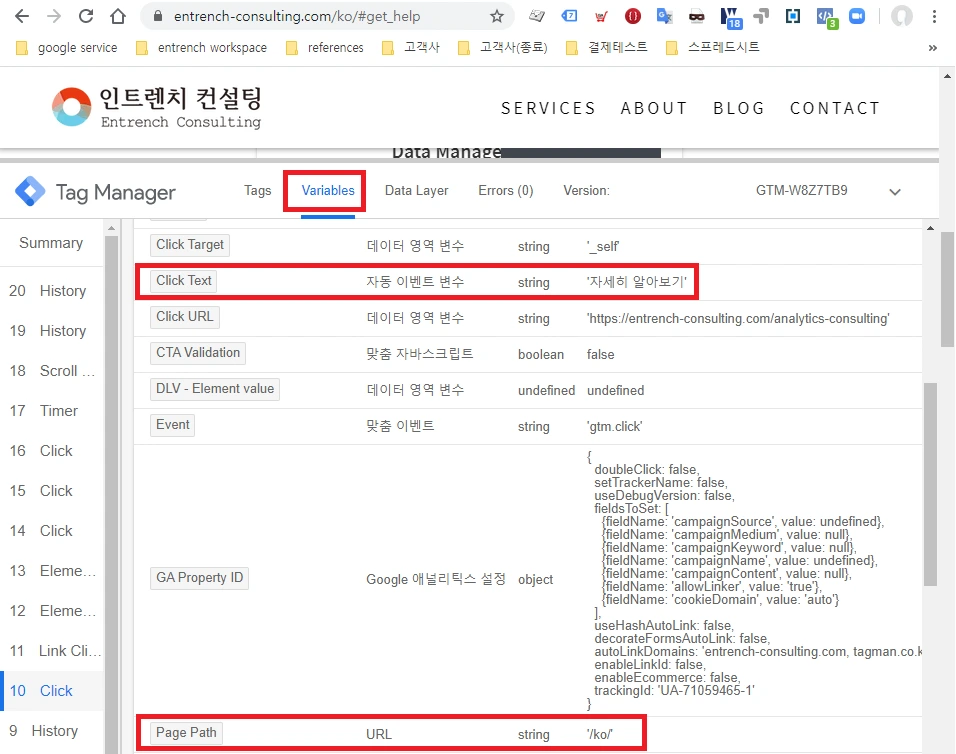Open the SERVICES menu
The image size is (956, 754).
click(548, 108)
